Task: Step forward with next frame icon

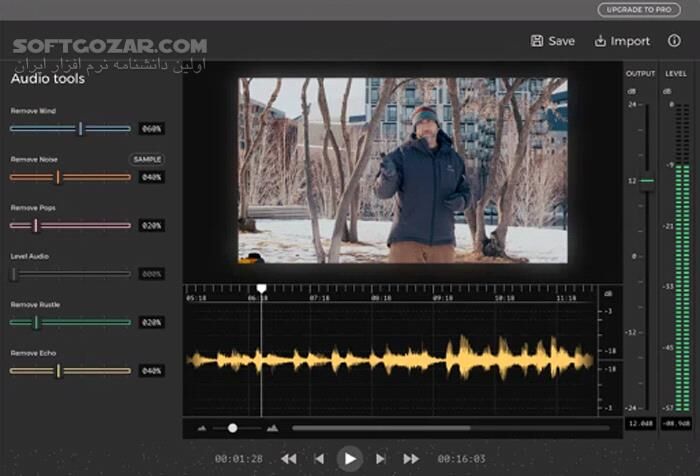Action: [x=381, y=458]
